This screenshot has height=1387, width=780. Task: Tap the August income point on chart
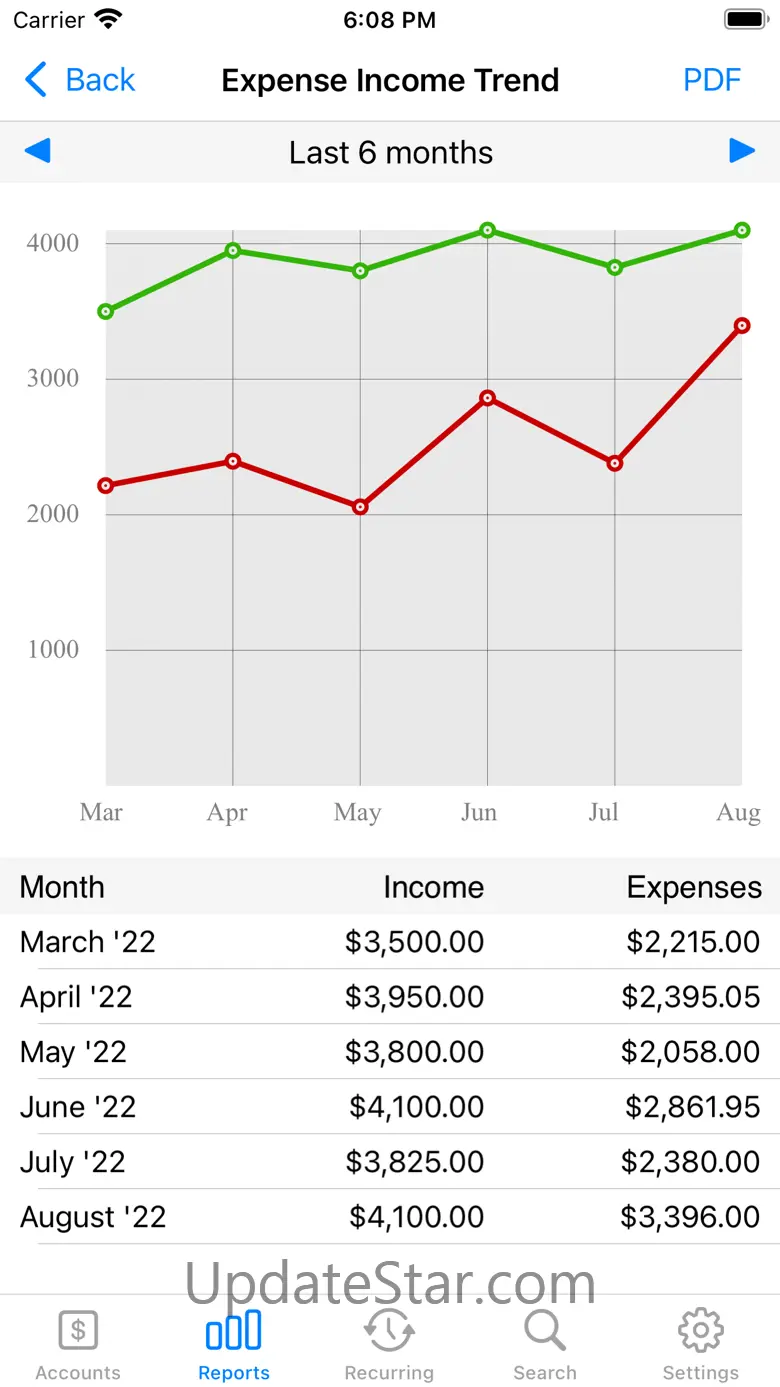pyautogui.click(x=742, y=230)
